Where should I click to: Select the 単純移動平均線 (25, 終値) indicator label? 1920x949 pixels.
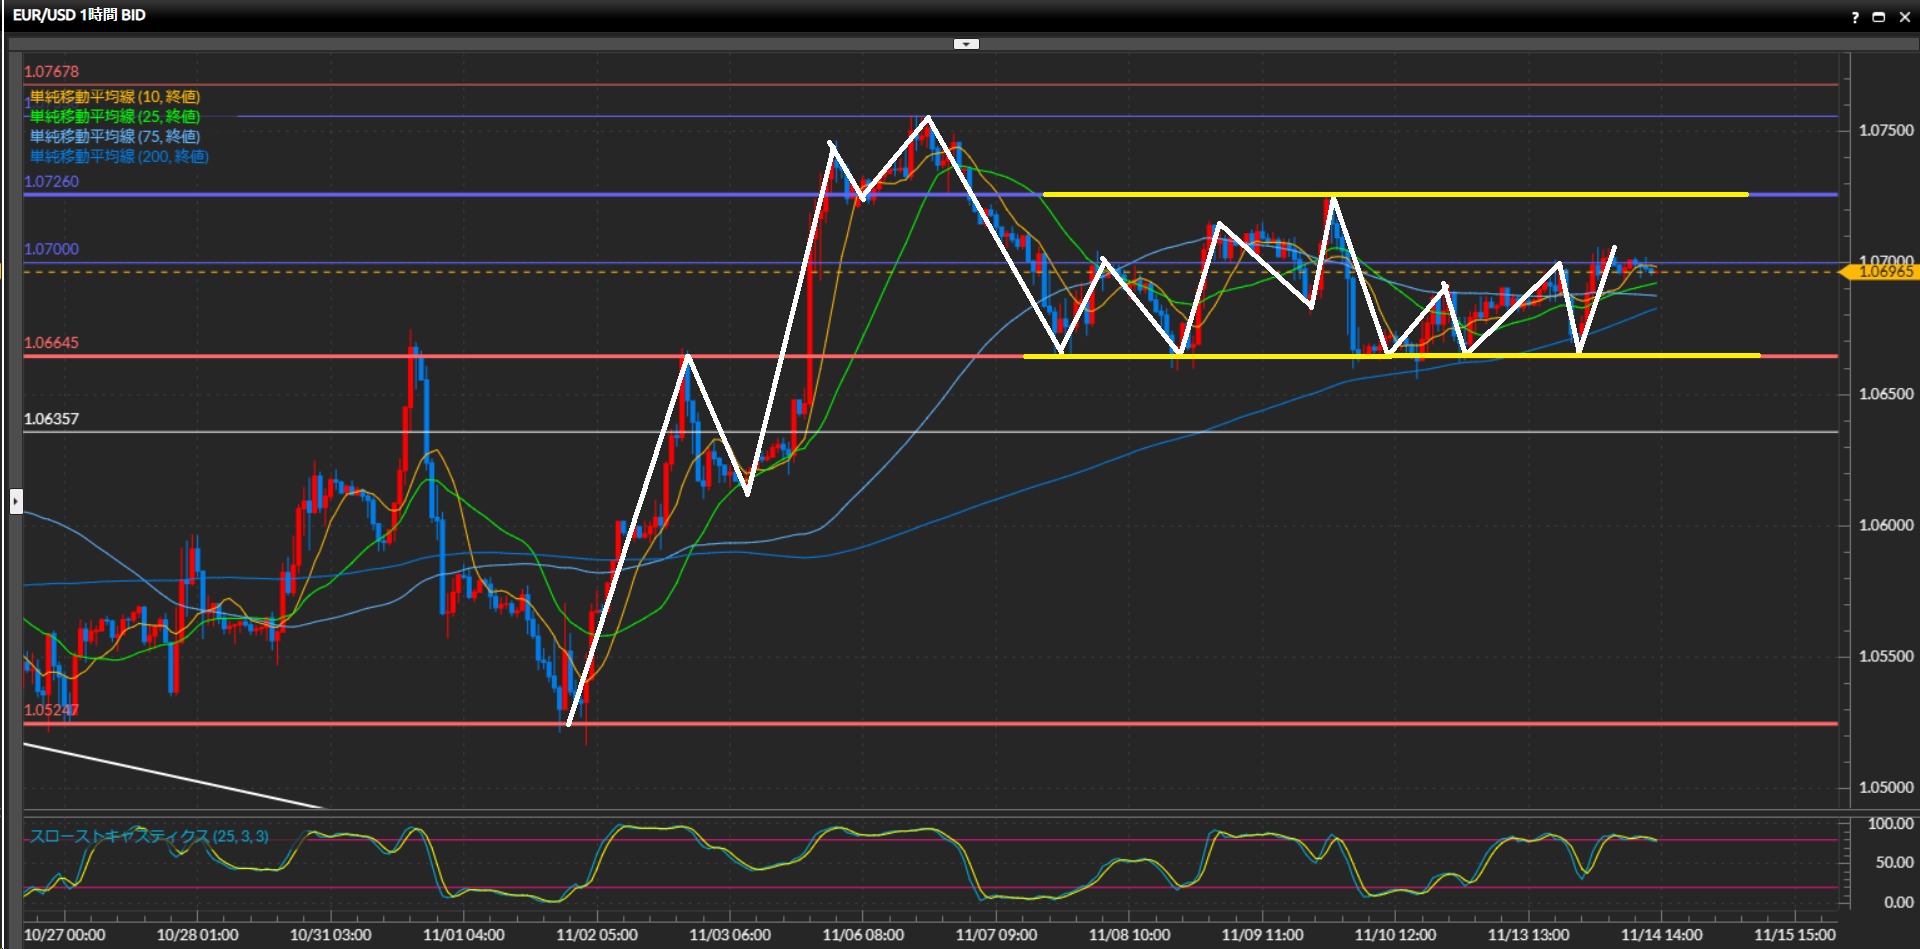(115, 117)
